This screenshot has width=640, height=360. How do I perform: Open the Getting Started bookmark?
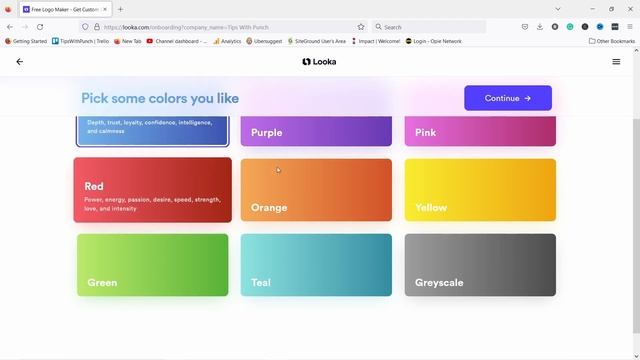pyautogui.click(x=26, y=41)
